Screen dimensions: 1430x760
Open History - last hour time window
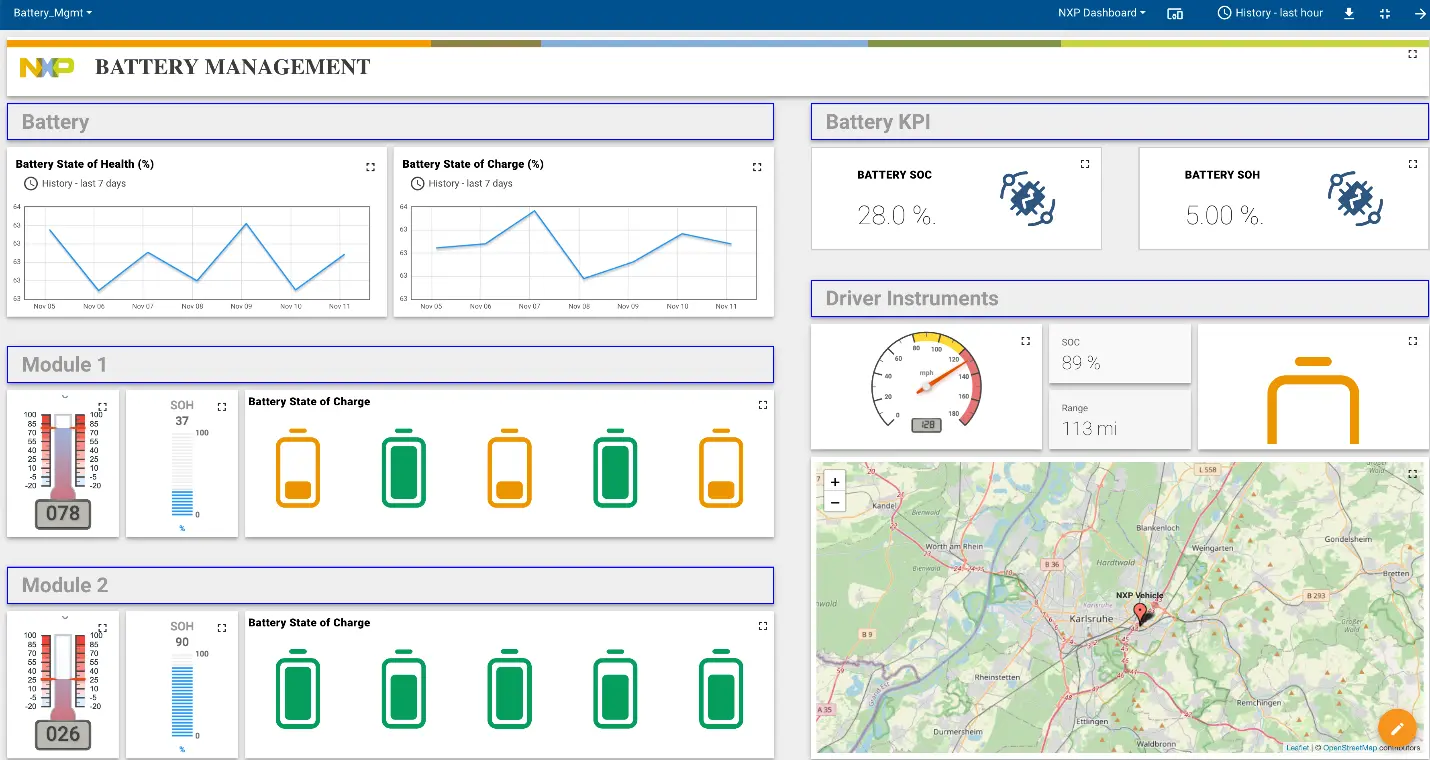pyautogui.click(x=1270, y=13)
